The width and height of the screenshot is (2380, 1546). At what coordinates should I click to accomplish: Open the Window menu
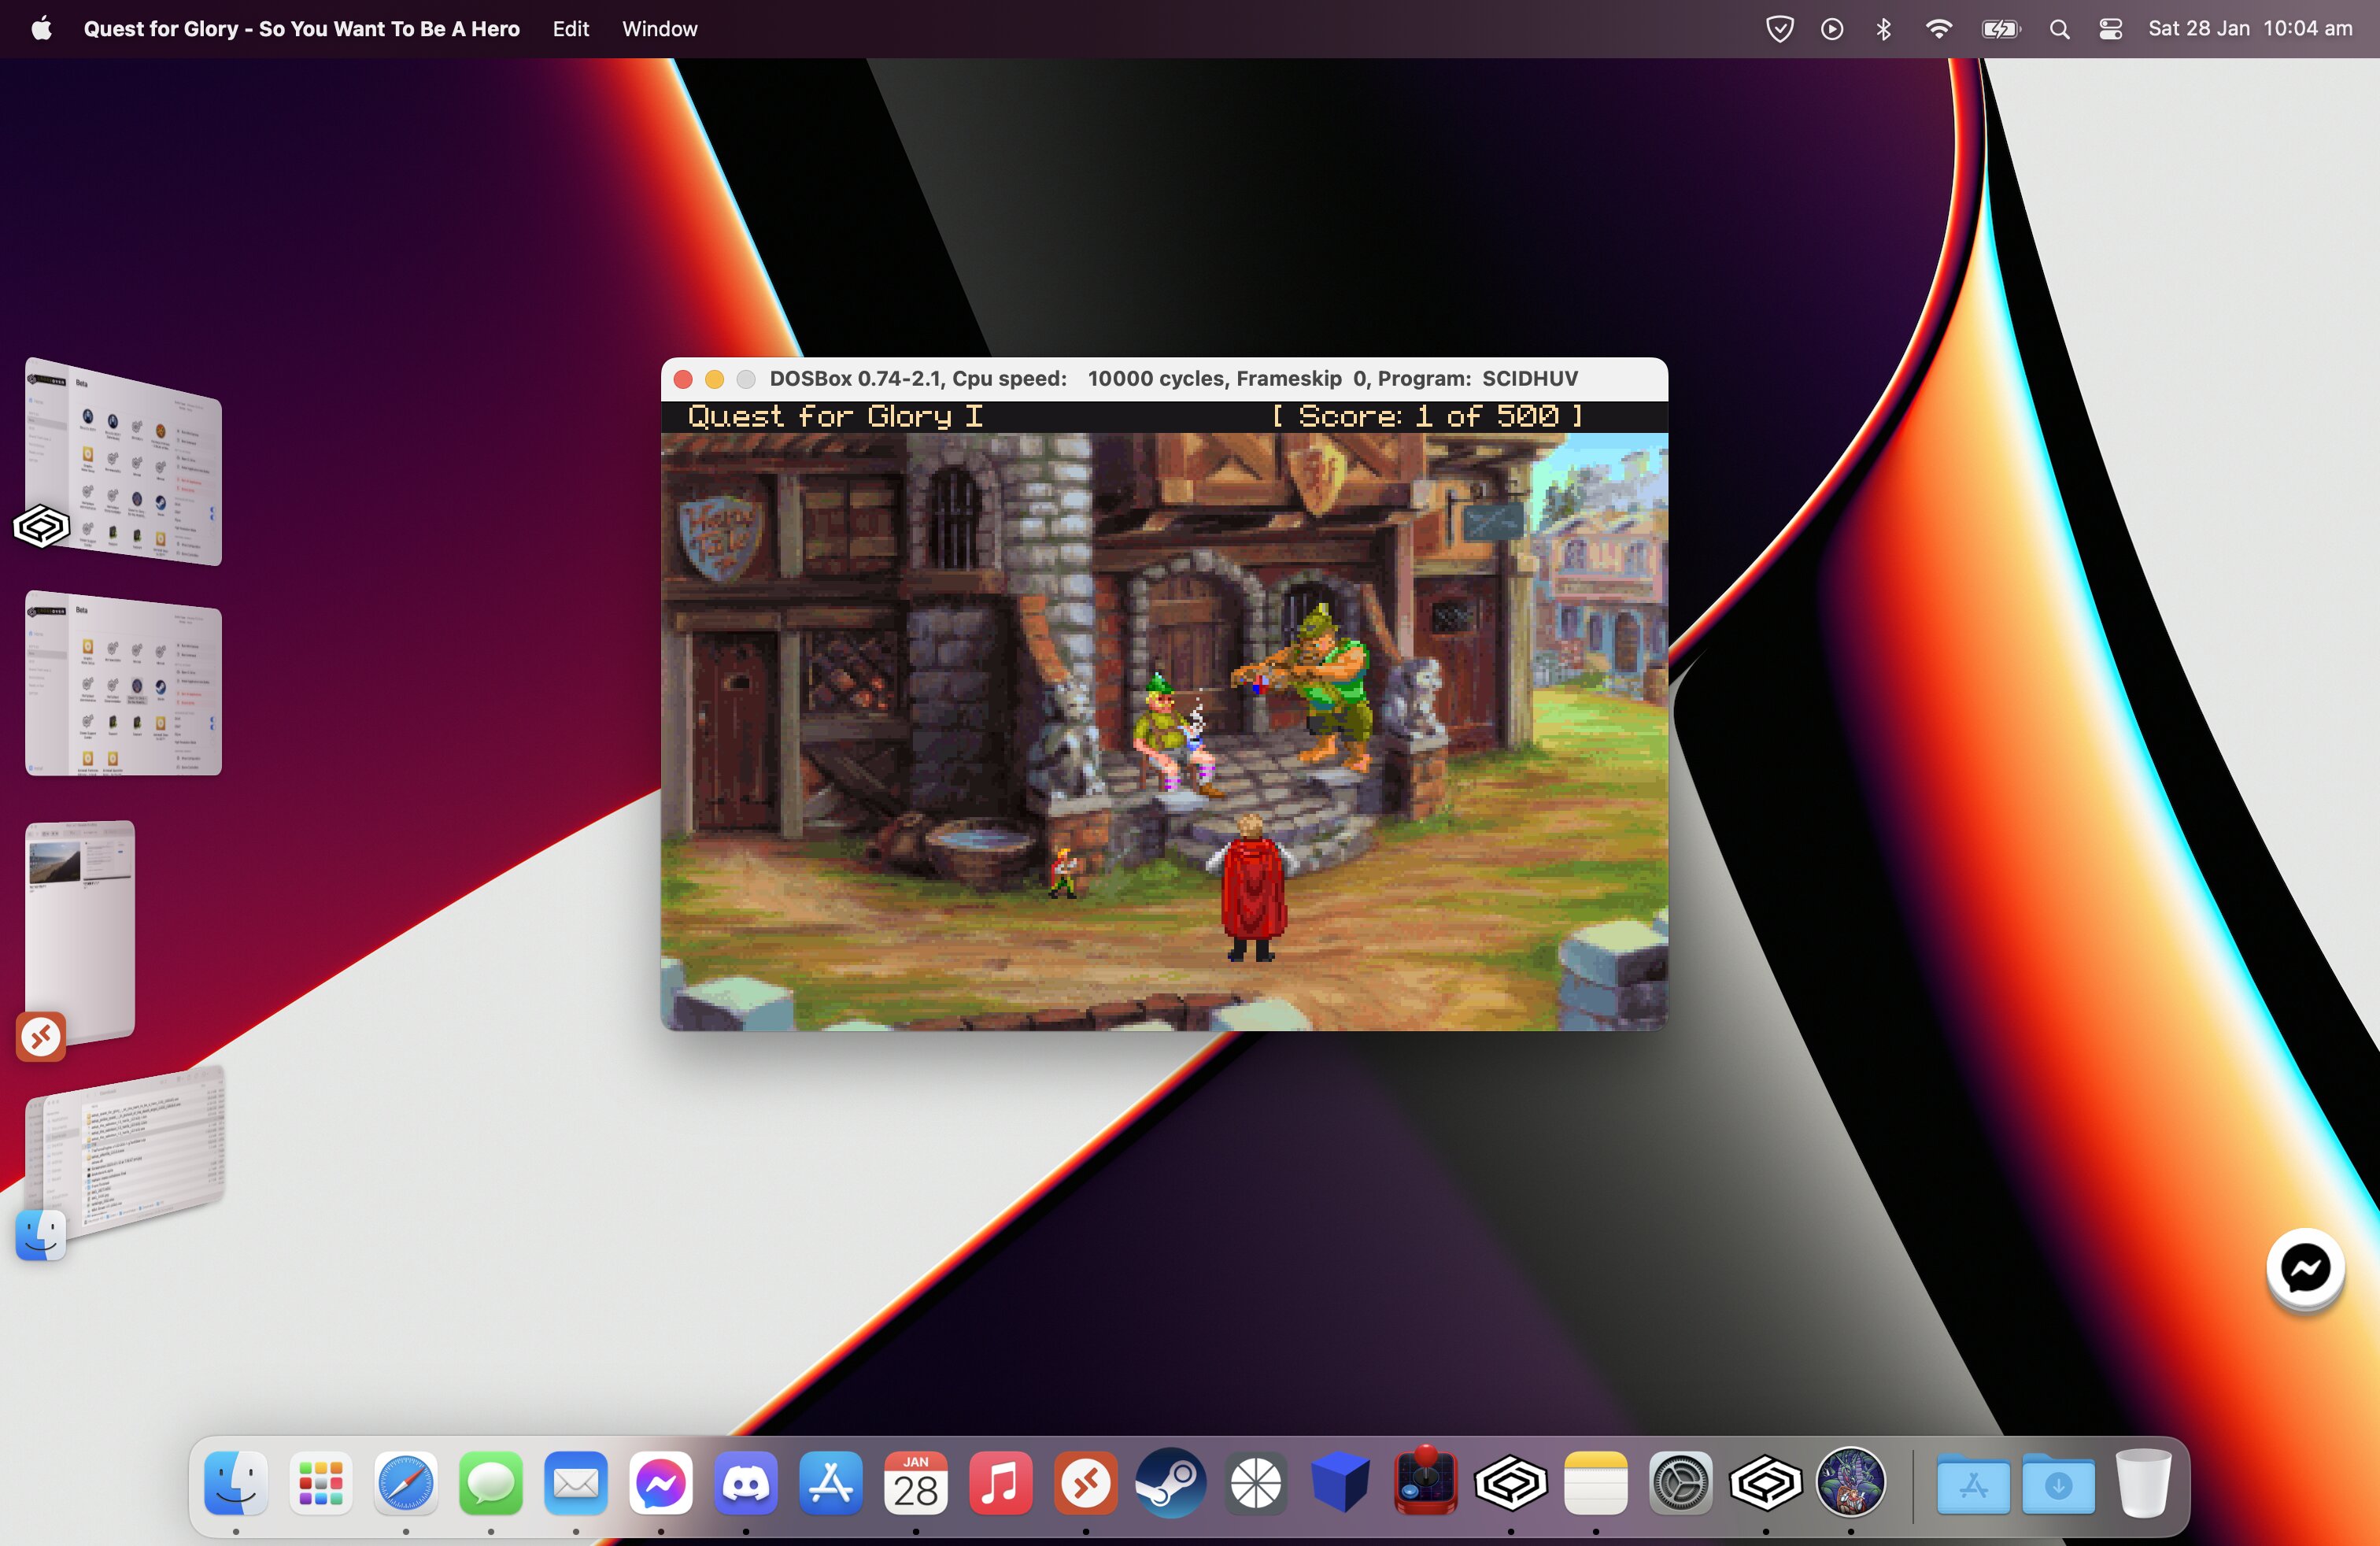(659, 28)
